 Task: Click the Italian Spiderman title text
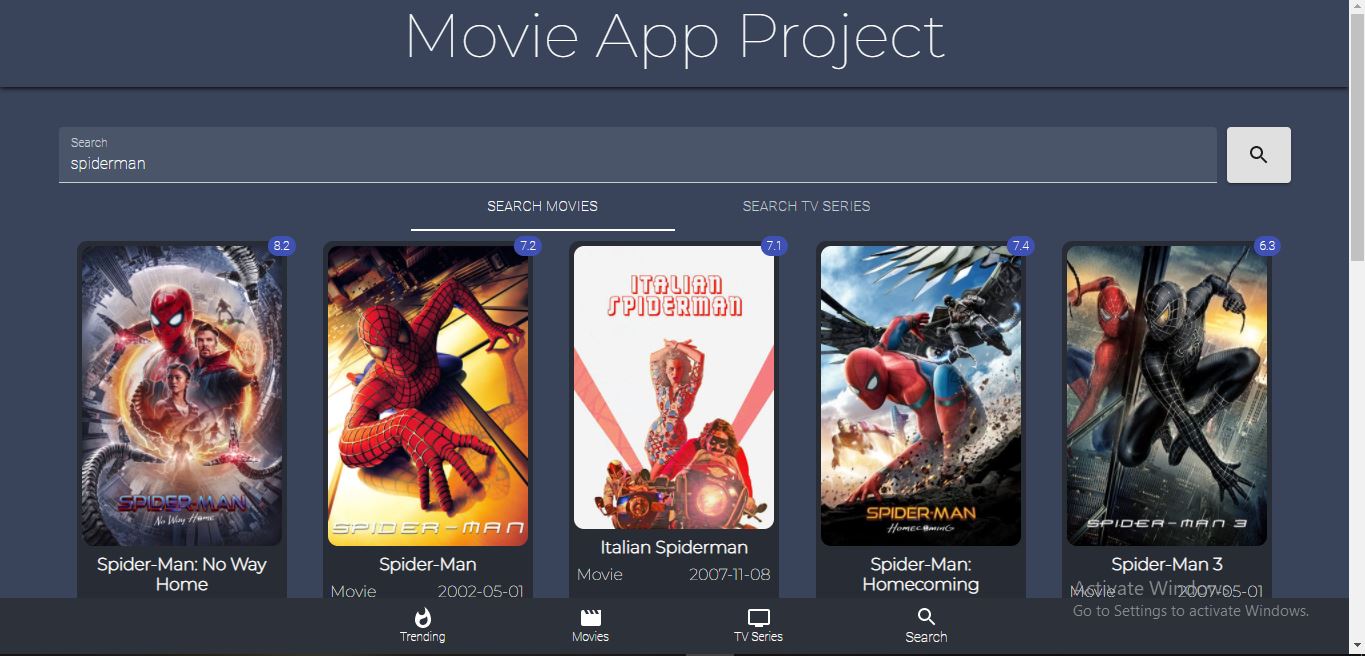click(674, 547)
